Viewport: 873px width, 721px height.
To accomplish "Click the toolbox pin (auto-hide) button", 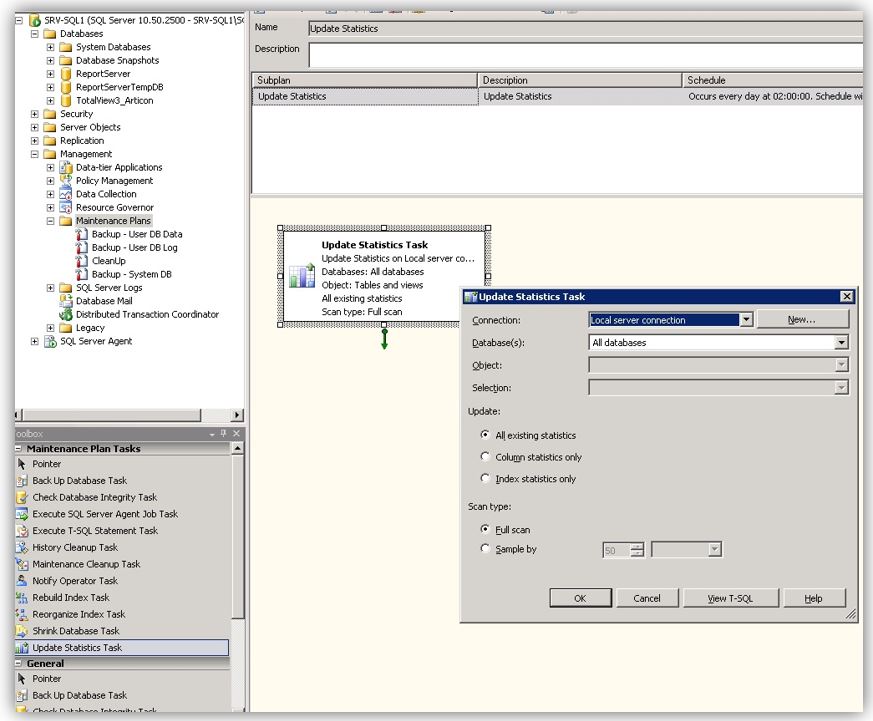I will click(224, 433).
